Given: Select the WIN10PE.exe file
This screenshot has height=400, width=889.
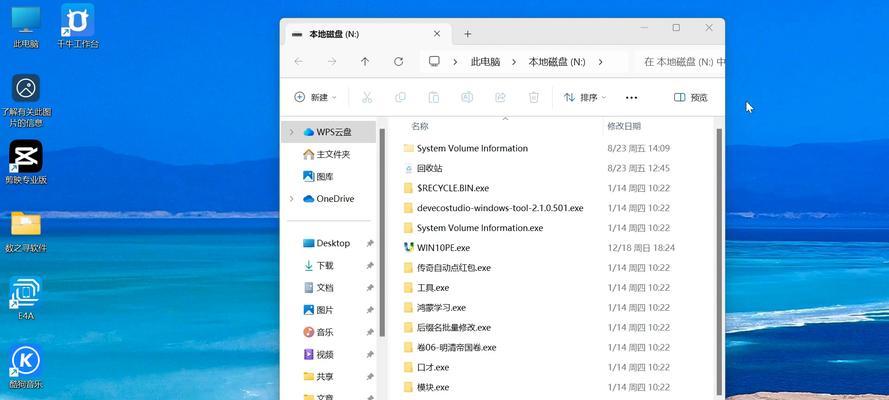Looking at the screenshot, I should pos(443,247).
